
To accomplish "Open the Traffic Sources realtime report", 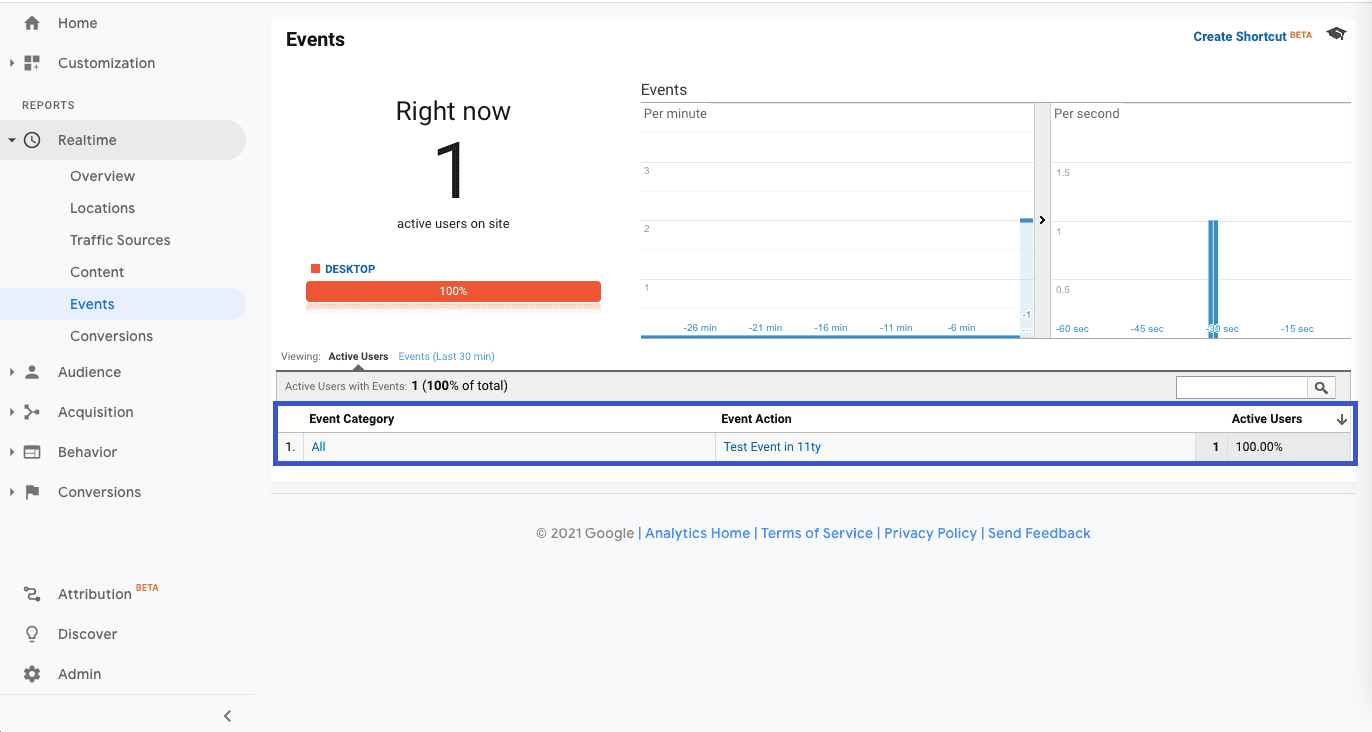I will click(x=120, y=240).
